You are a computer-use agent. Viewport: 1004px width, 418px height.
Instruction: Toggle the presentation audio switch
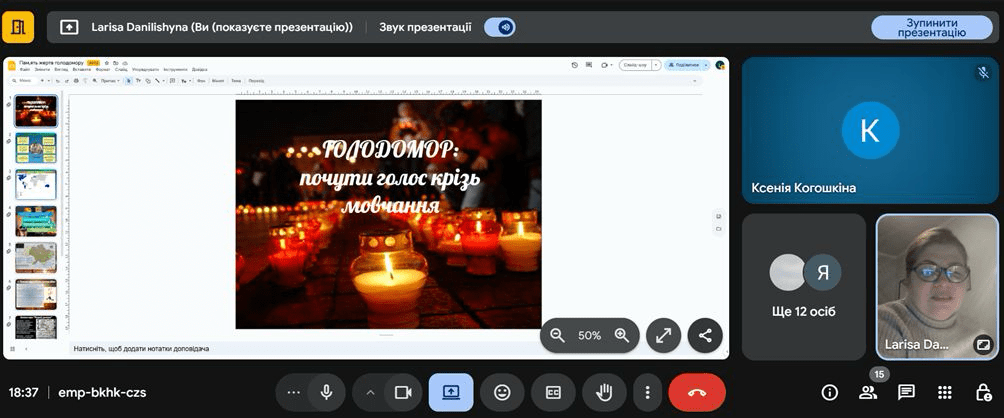(x=499, y=27)
